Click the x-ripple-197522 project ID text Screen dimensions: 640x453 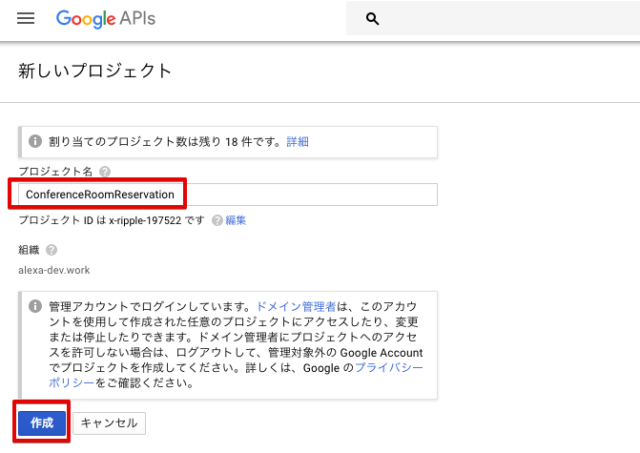(145, 220)
